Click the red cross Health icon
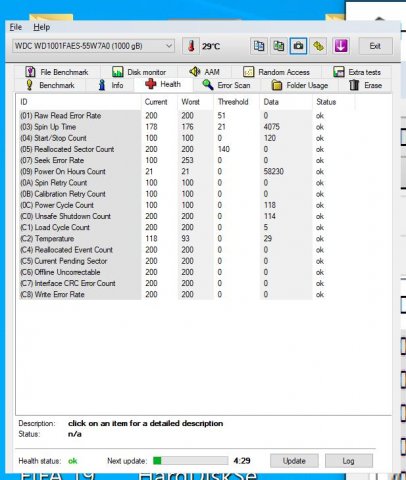The width and height of the screenshot is (406, 480). pos(151,84)
